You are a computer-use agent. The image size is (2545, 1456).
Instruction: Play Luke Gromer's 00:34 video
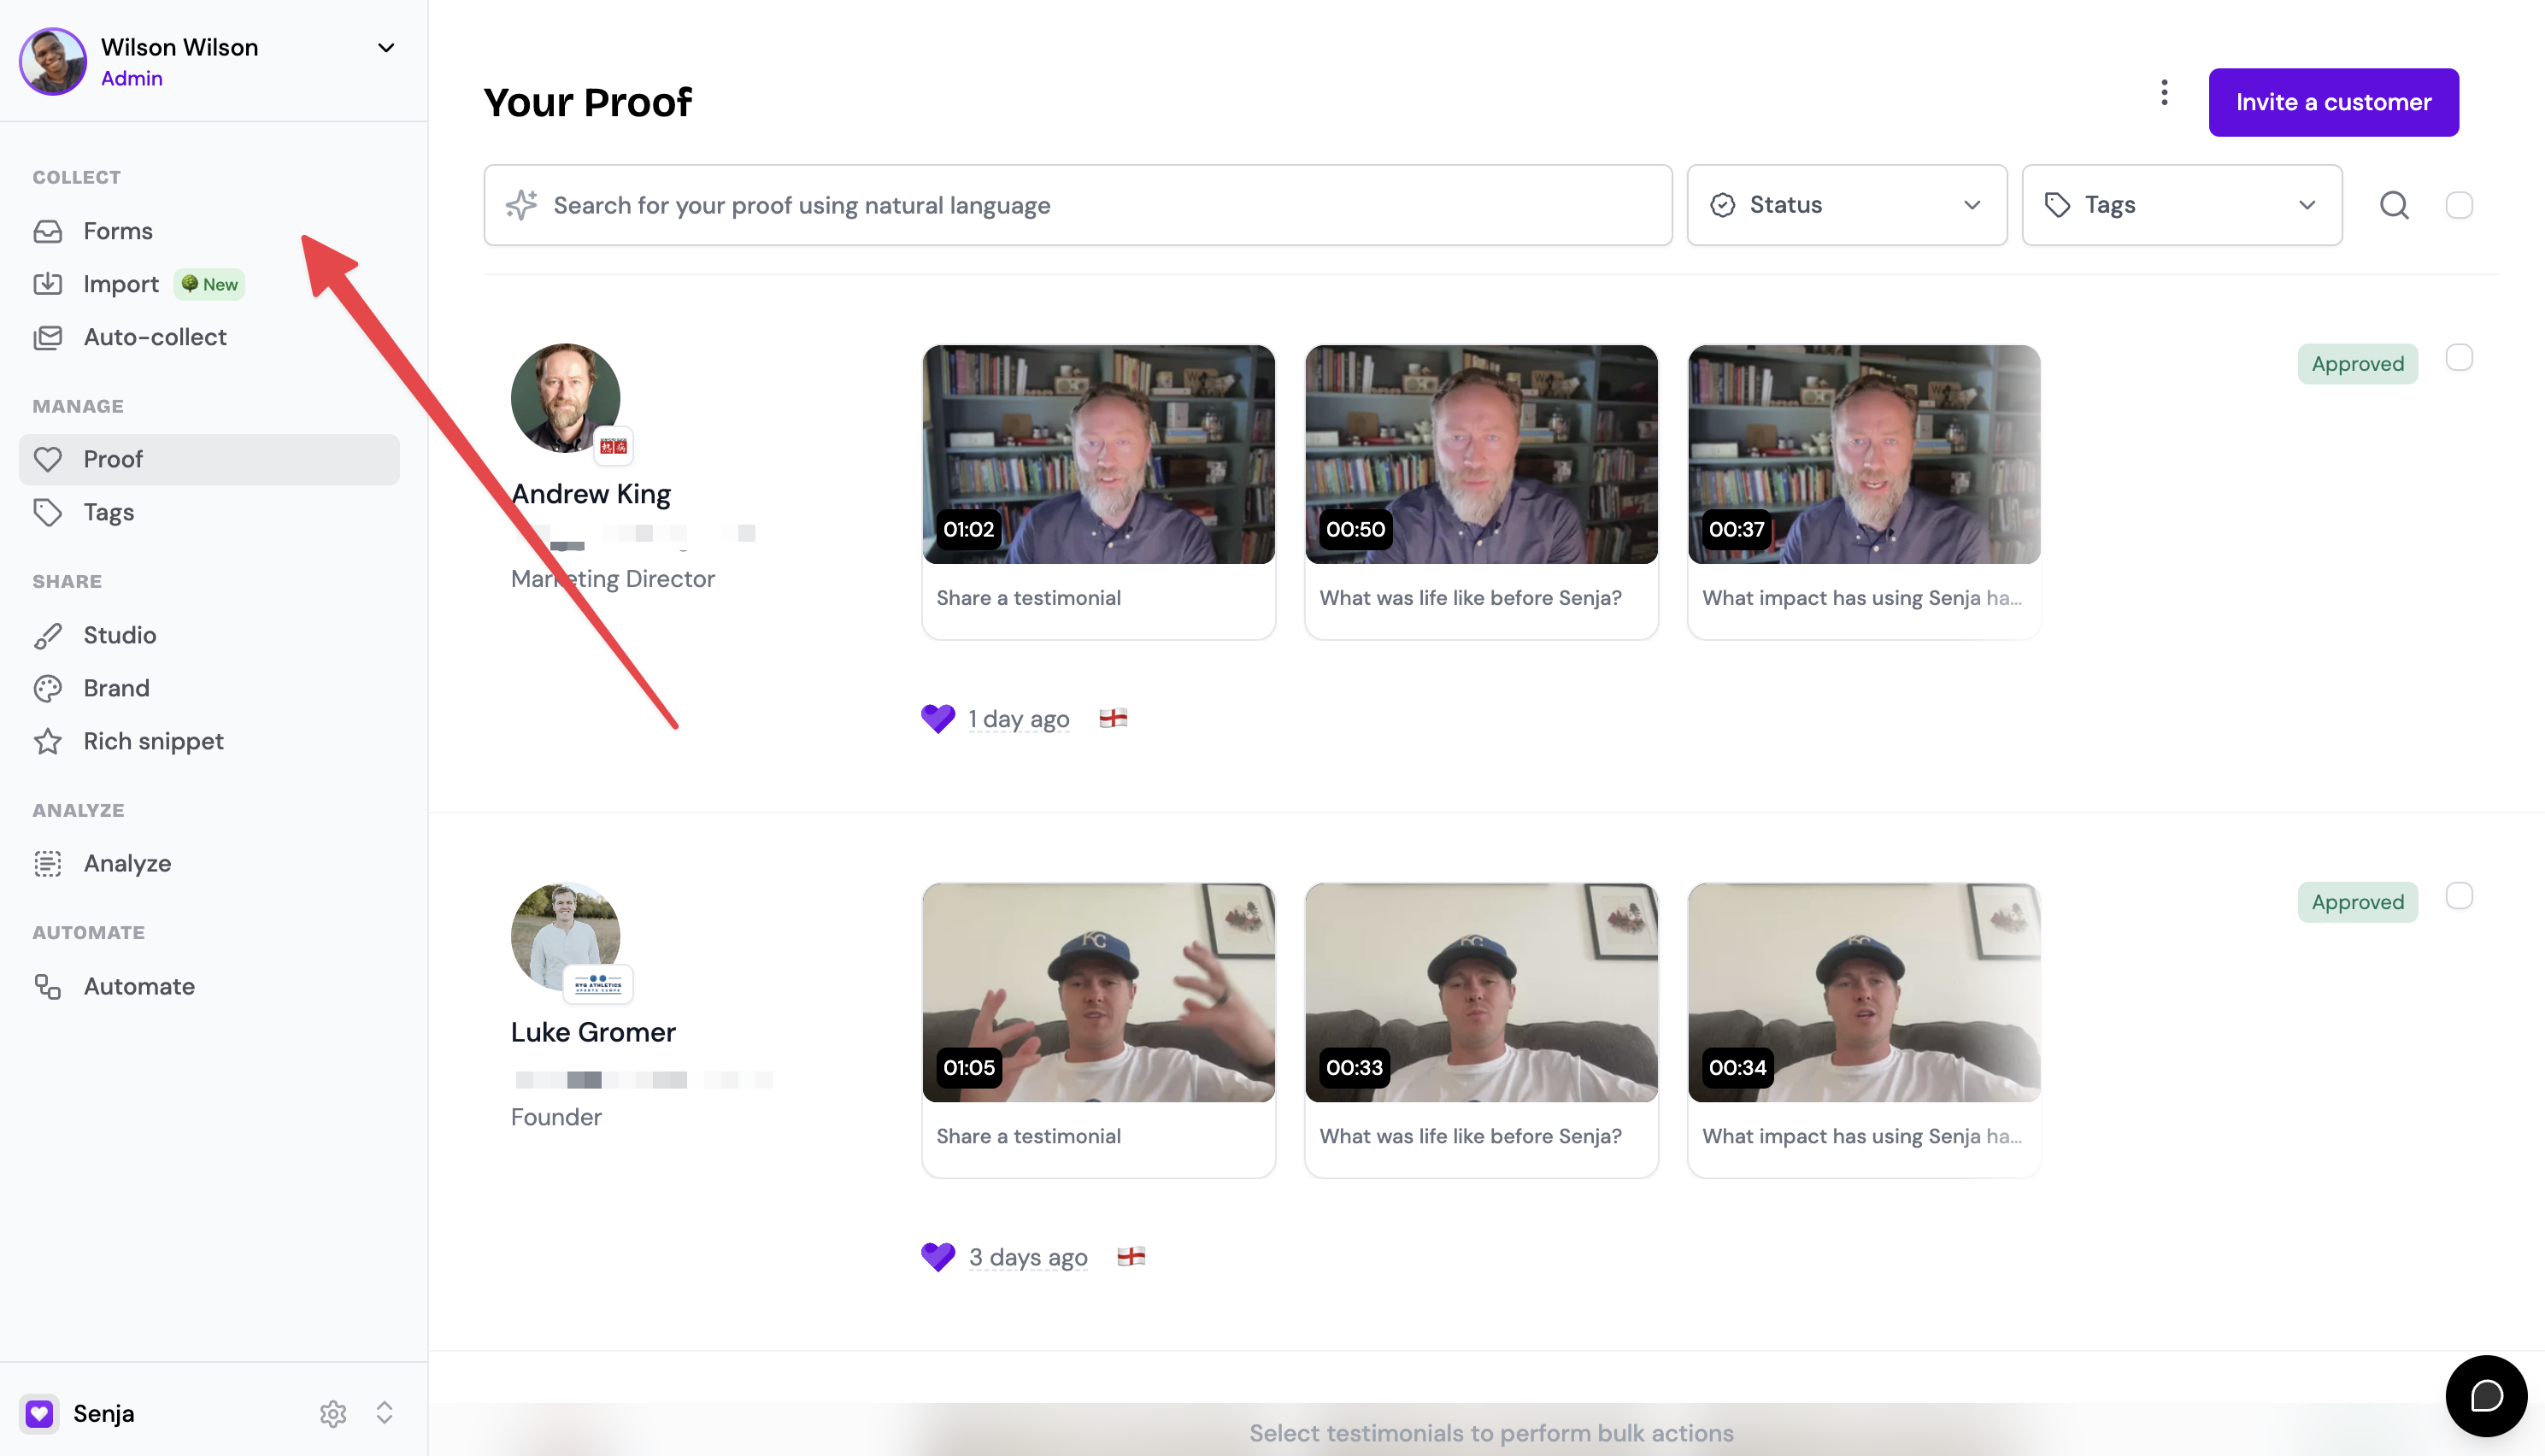pos(1864,993)
